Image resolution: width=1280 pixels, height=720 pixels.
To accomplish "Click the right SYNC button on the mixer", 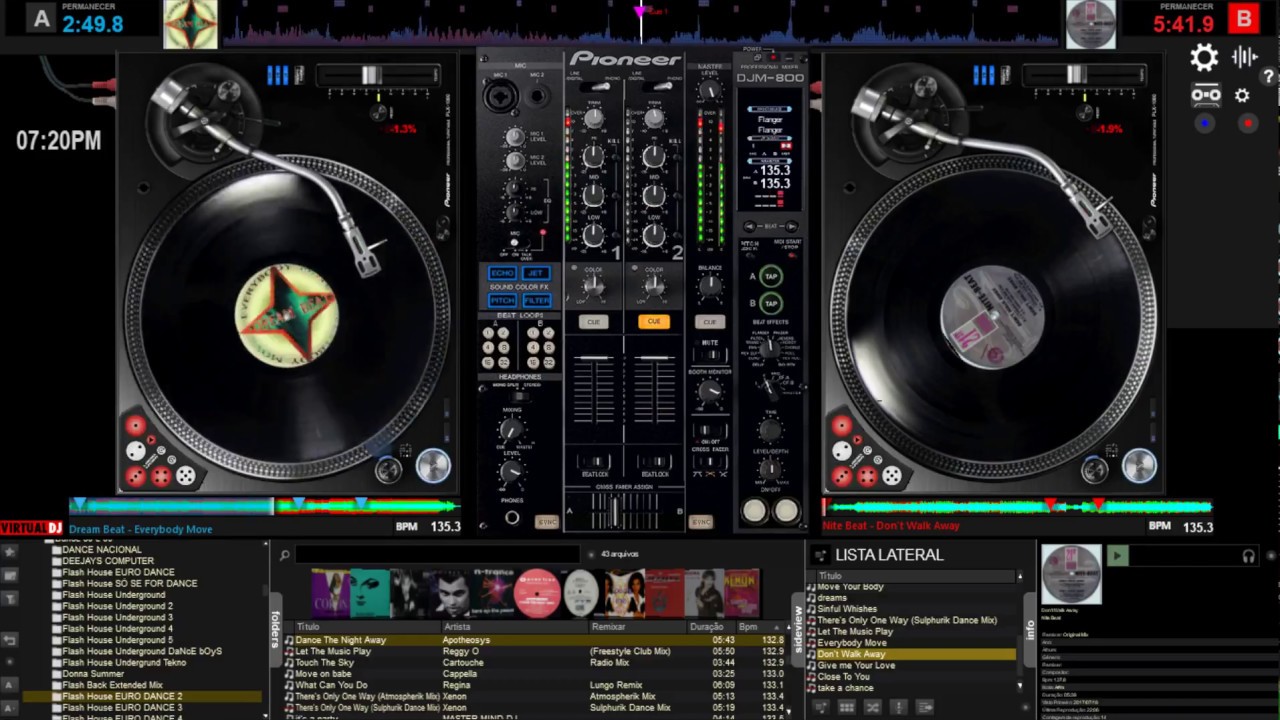I will click(x=701, y=522).
